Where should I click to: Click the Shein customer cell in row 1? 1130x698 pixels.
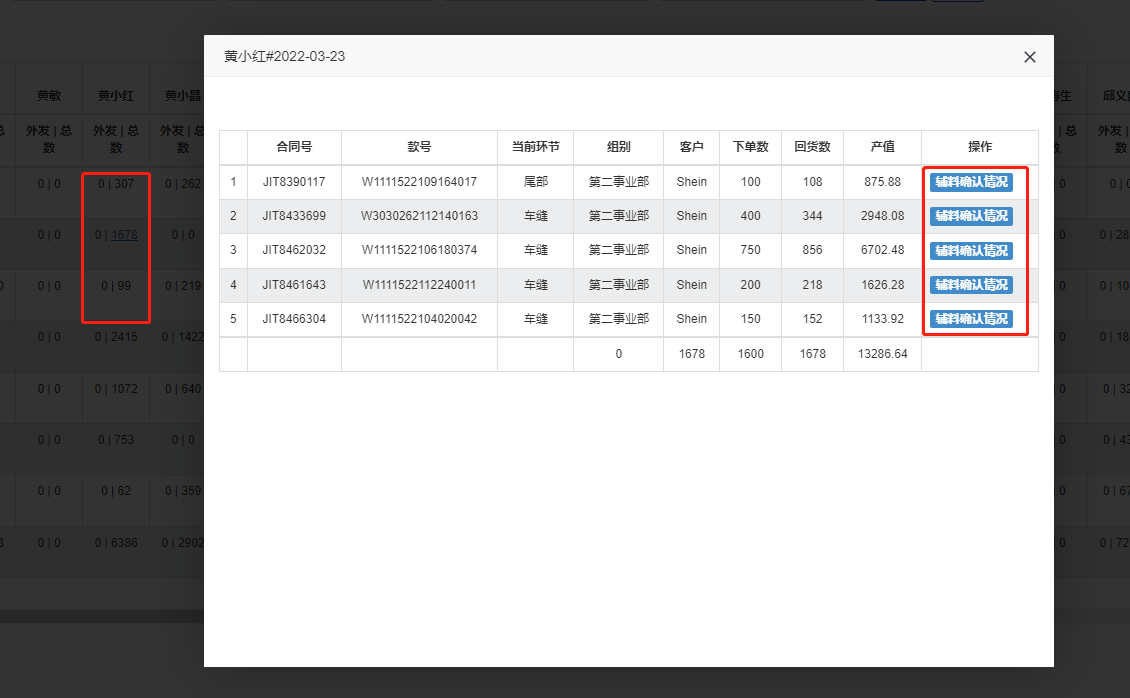[691, 182]
